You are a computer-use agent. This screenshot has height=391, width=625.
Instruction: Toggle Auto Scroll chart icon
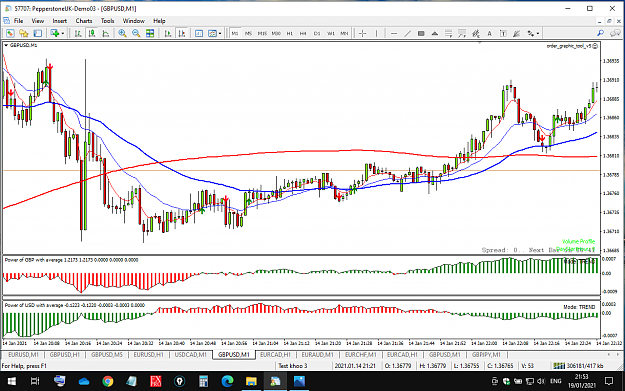point(168,33)
